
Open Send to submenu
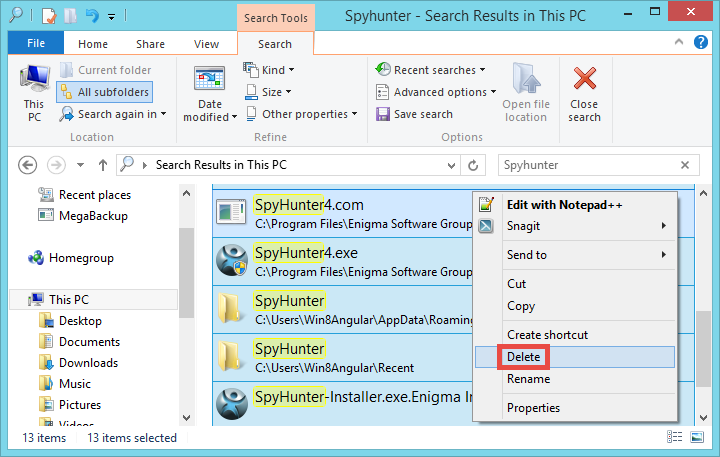click(x=576, y=255)
